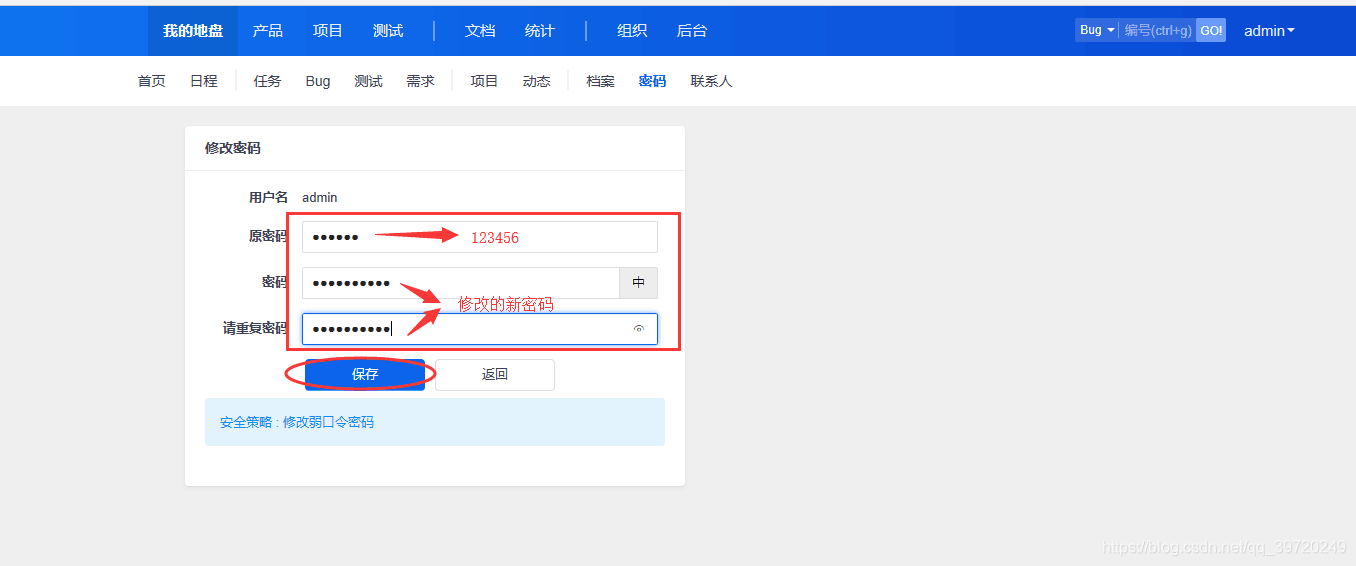Open the 统计 section
Viewport: 1356px width, 566px height.
[540, 31]
